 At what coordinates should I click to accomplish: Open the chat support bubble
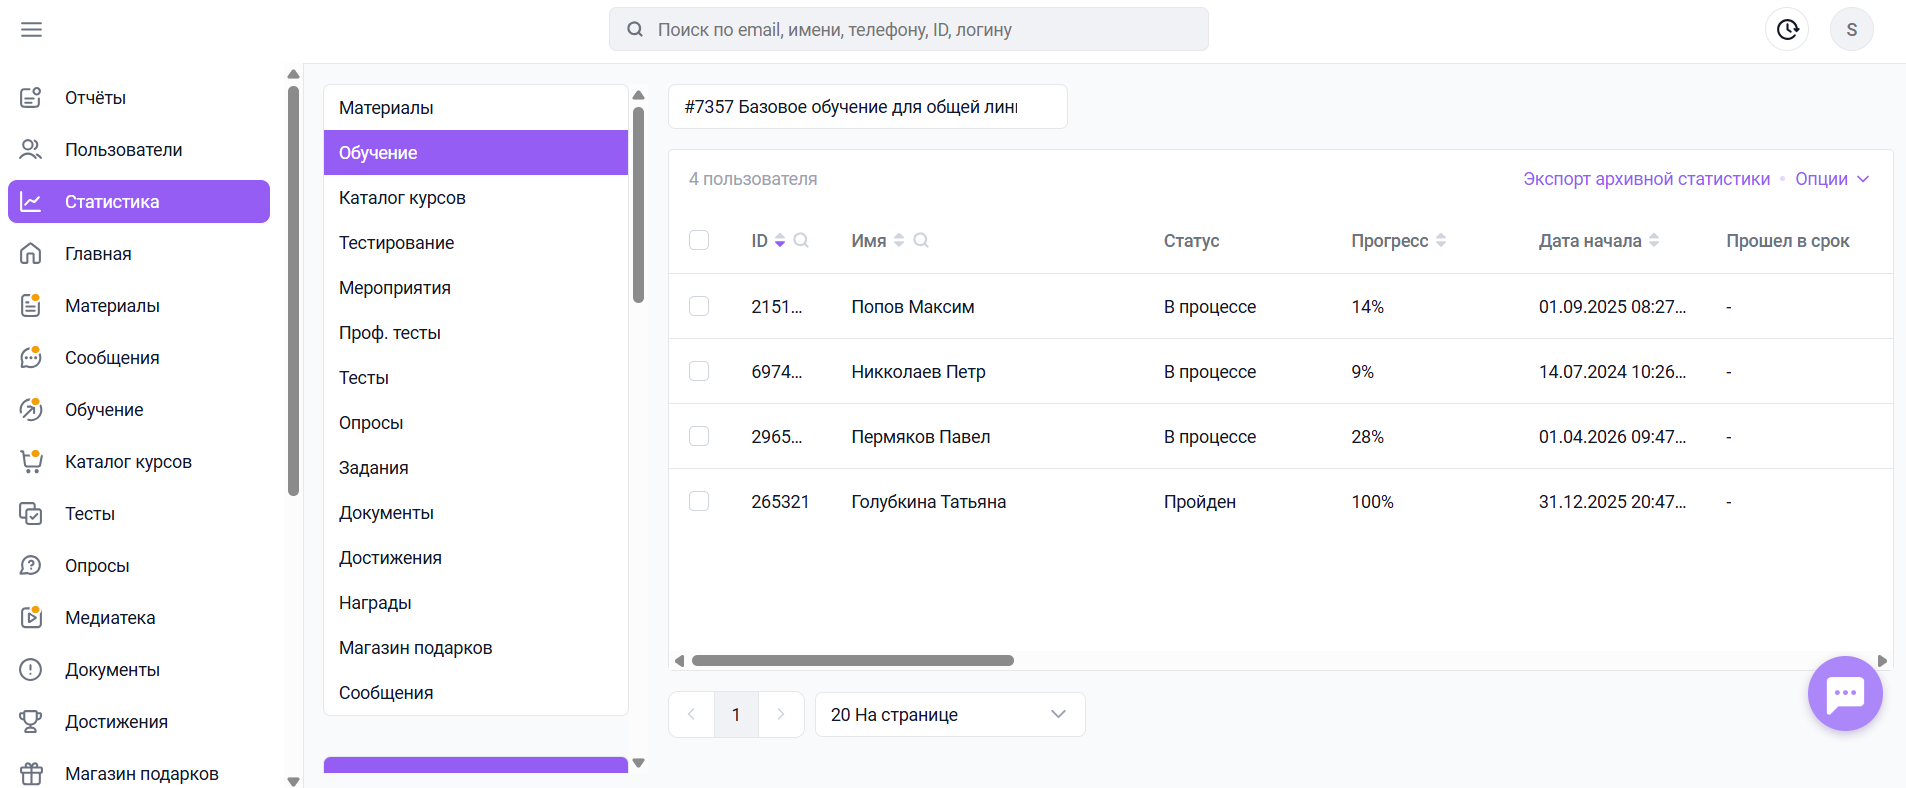[1845, 693]
